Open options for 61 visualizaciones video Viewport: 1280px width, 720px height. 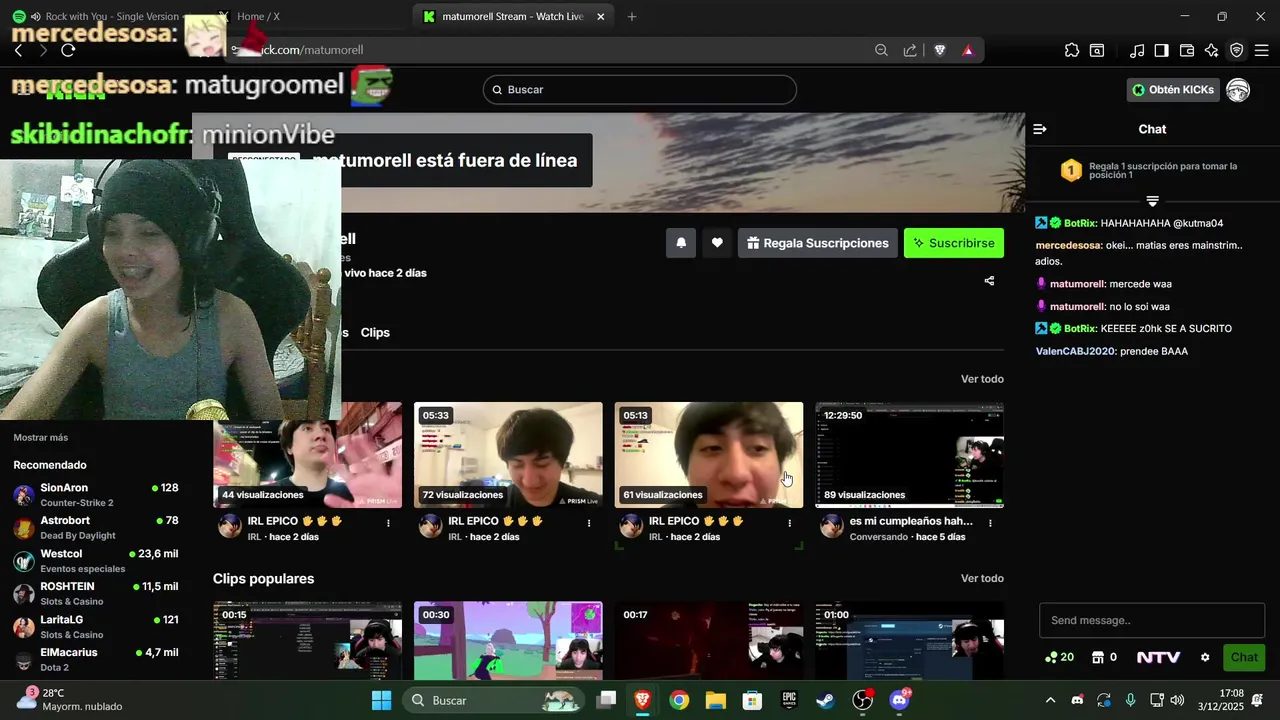tap(789, 523)
